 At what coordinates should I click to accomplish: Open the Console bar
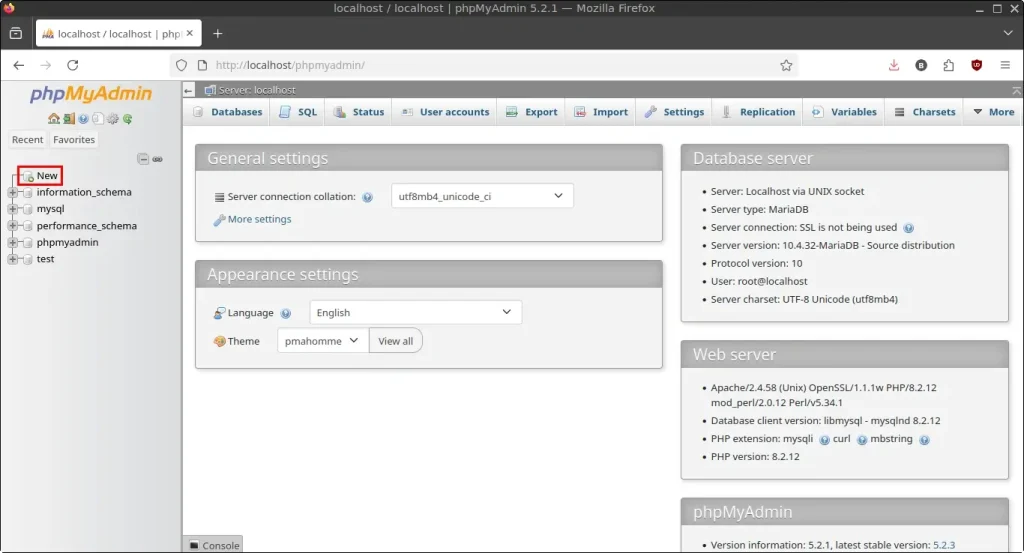(214, 545)
